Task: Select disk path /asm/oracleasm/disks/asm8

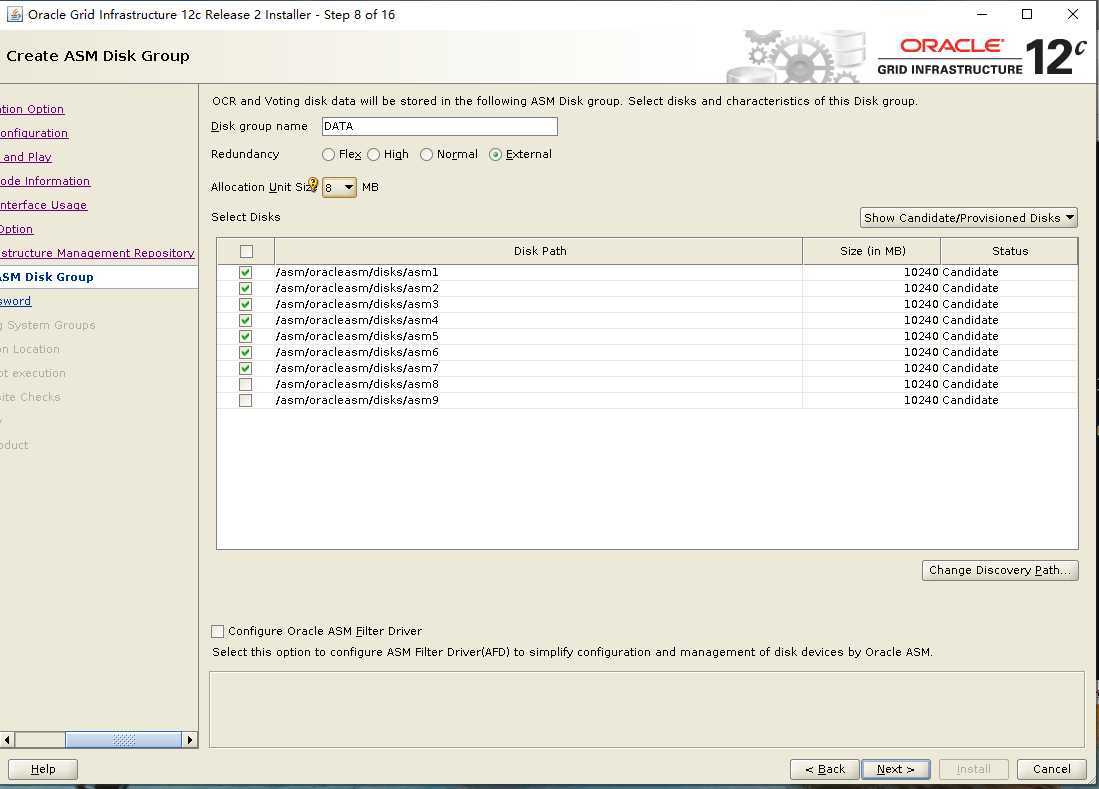Action: coord(357,384)
